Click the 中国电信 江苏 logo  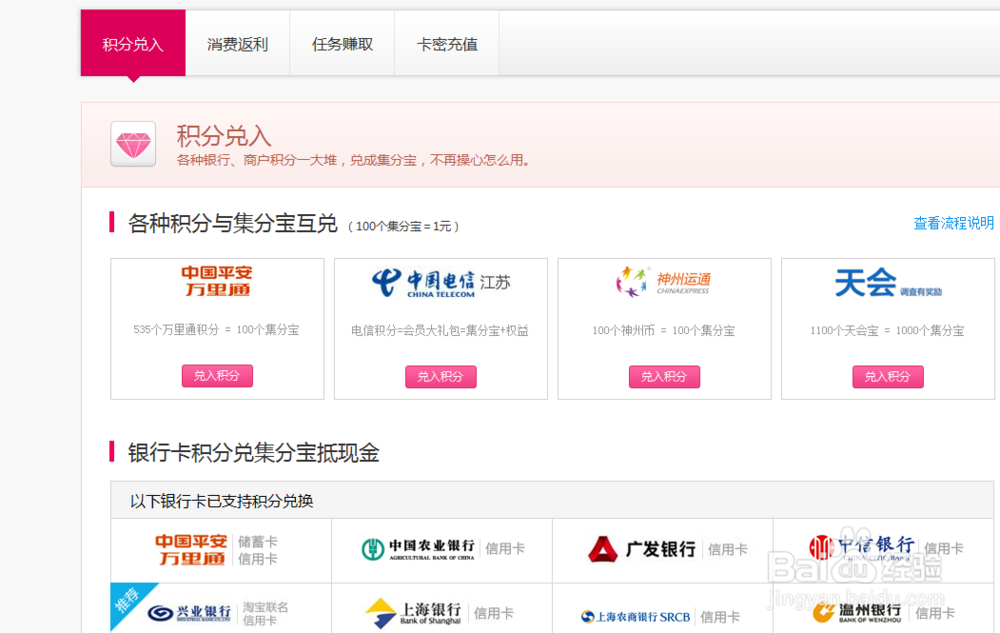pyautogui.click(x=441, y=282)
